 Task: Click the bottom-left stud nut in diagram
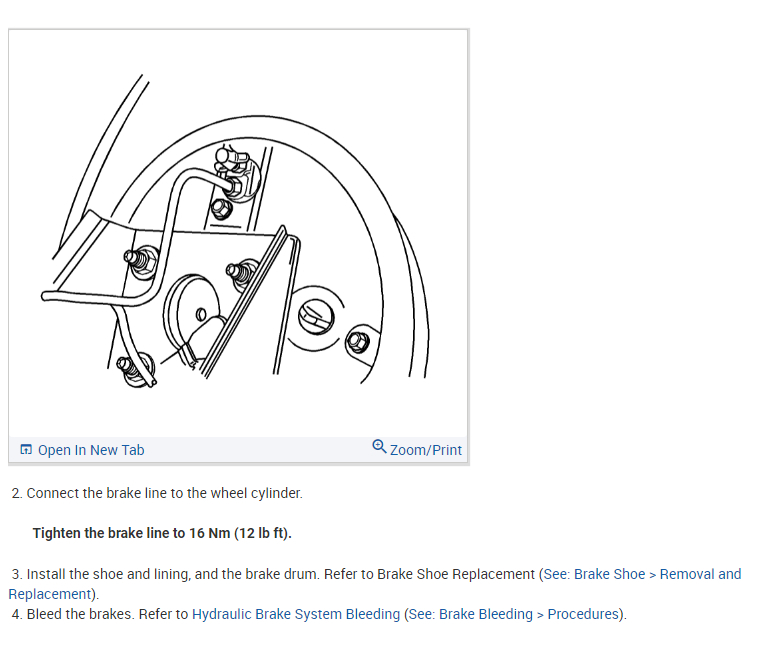pos(134,369)
